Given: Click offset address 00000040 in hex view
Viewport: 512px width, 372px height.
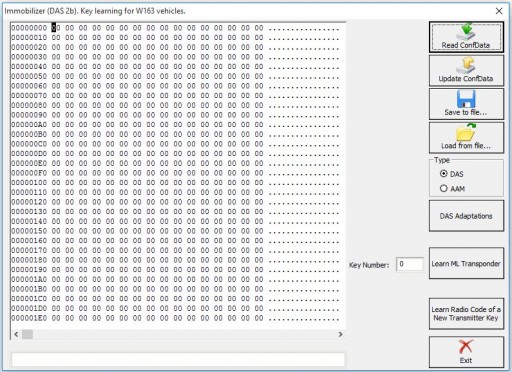Looking at the screenshot, I should (x=29, y=66).
